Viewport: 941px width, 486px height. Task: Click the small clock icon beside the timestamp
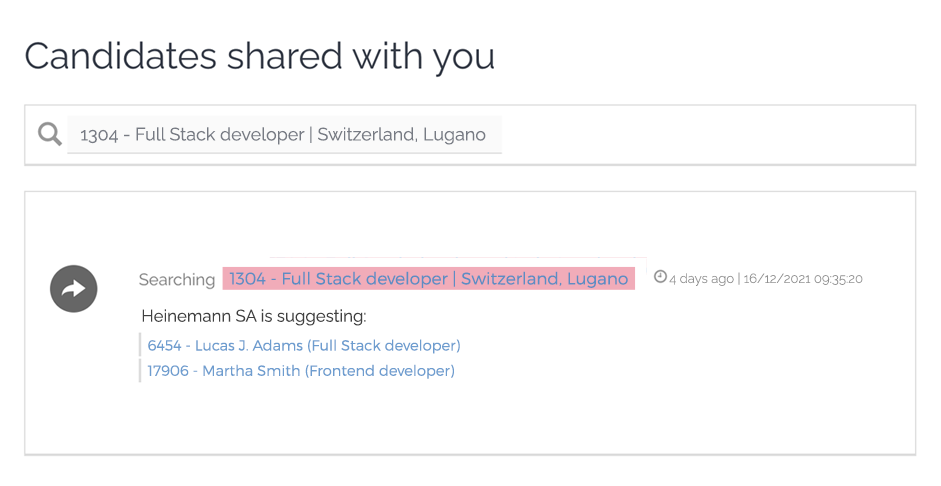click(660, 277)
